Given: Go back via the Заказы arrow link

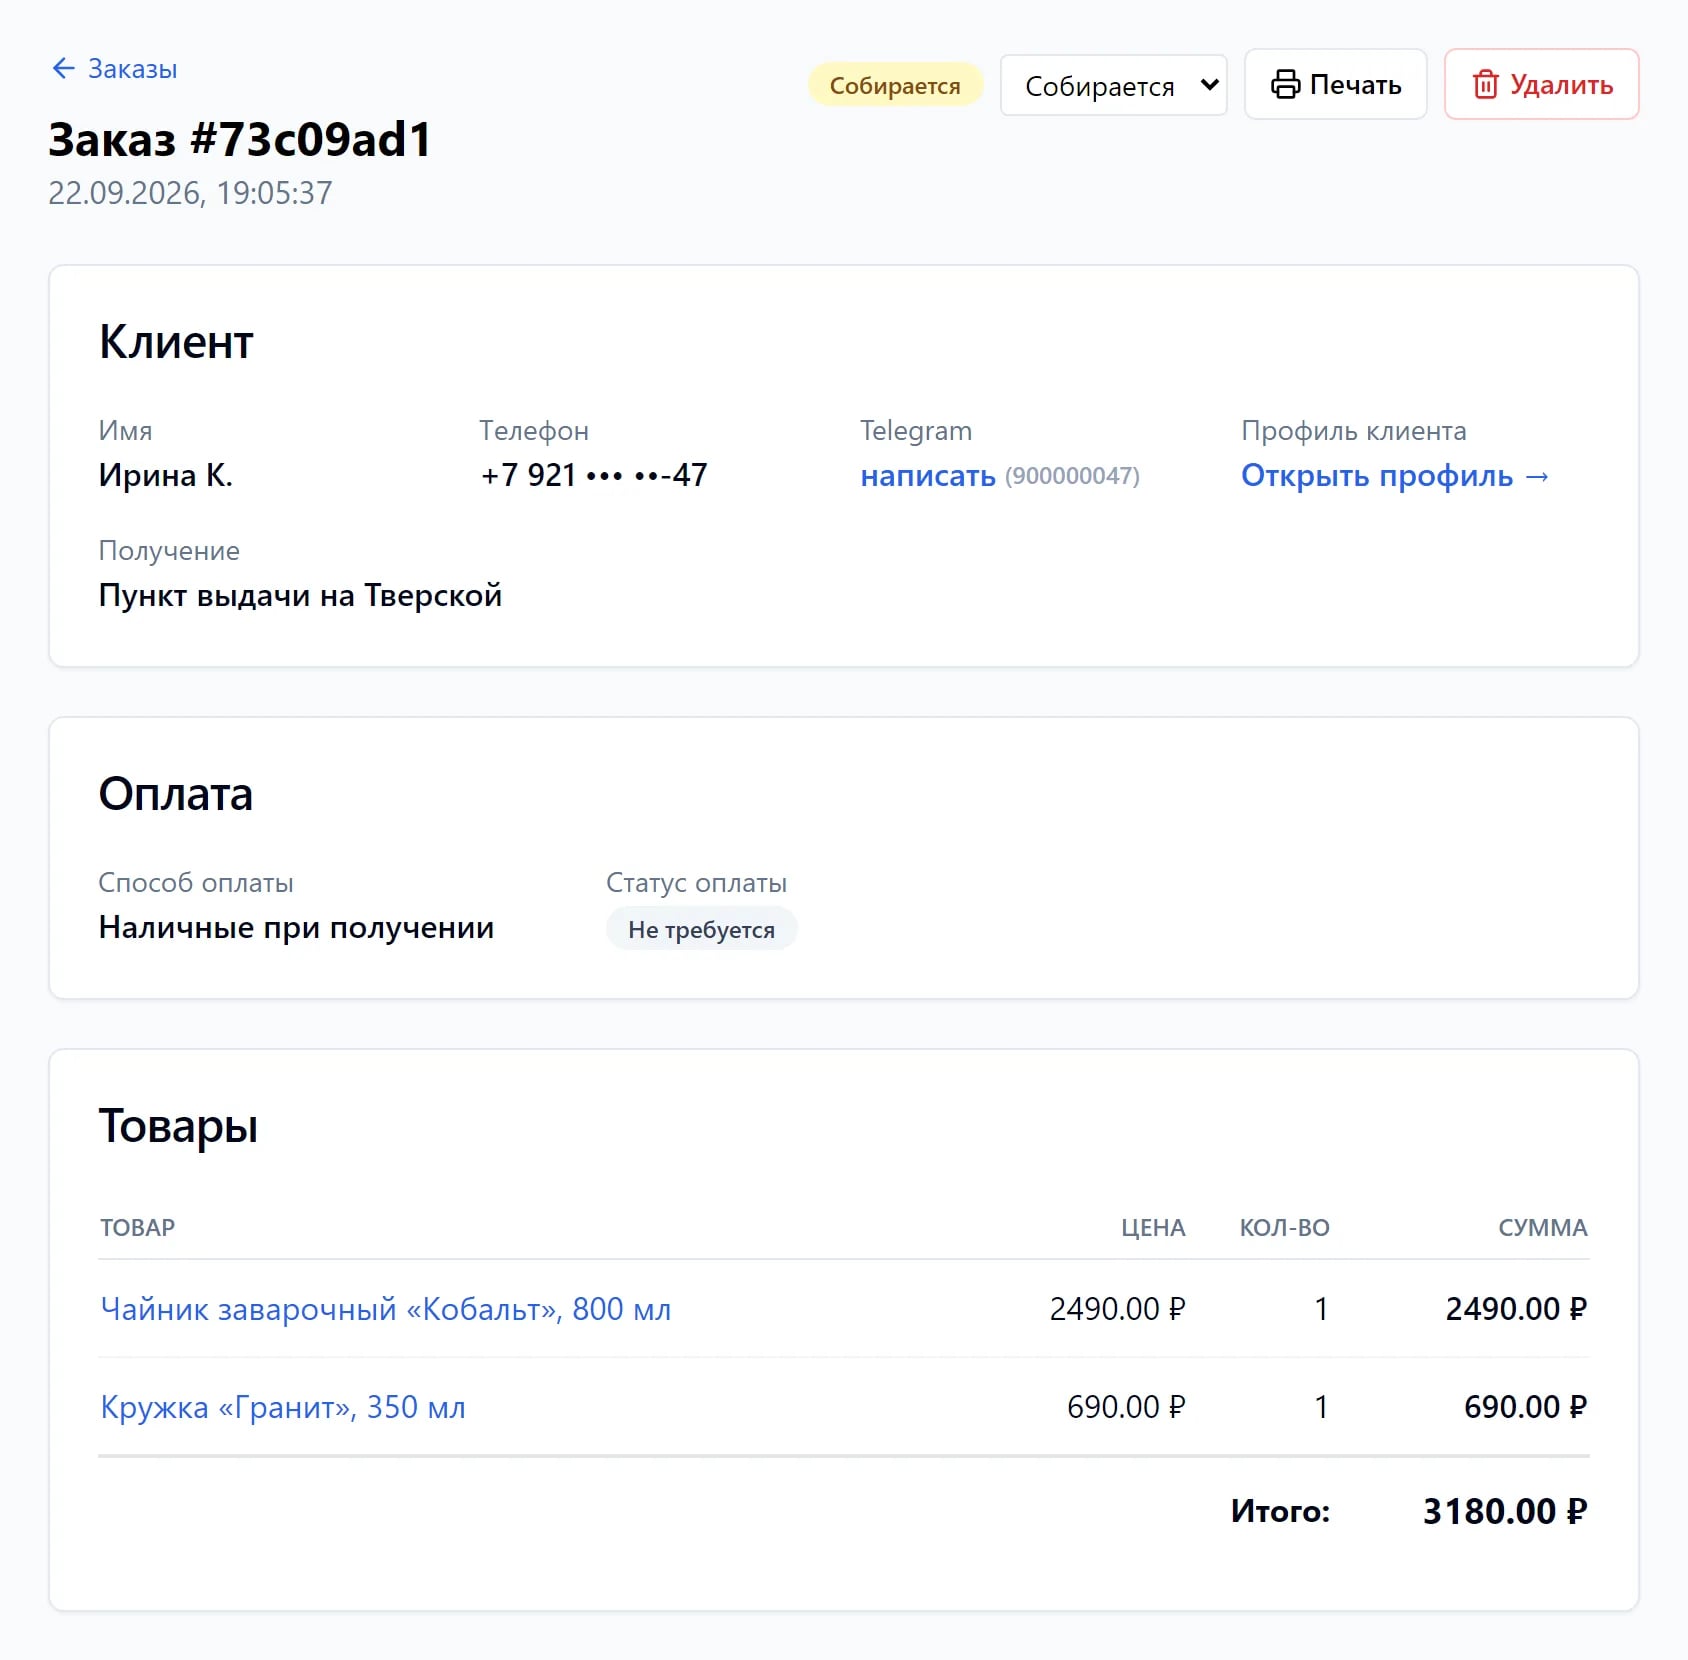Looking at the screenshot, I should 114,69.
